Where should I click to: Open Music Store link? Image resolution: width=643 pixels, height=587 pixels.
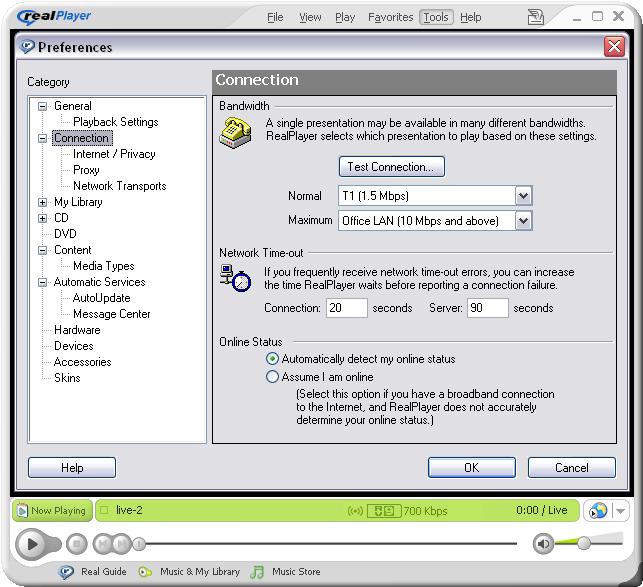coord(286,571)
